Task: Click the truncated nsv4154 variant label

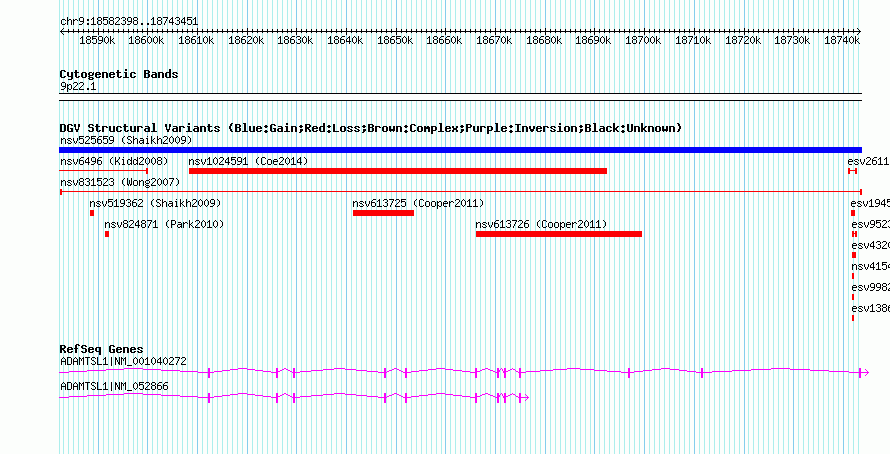Action: [871, 267]
